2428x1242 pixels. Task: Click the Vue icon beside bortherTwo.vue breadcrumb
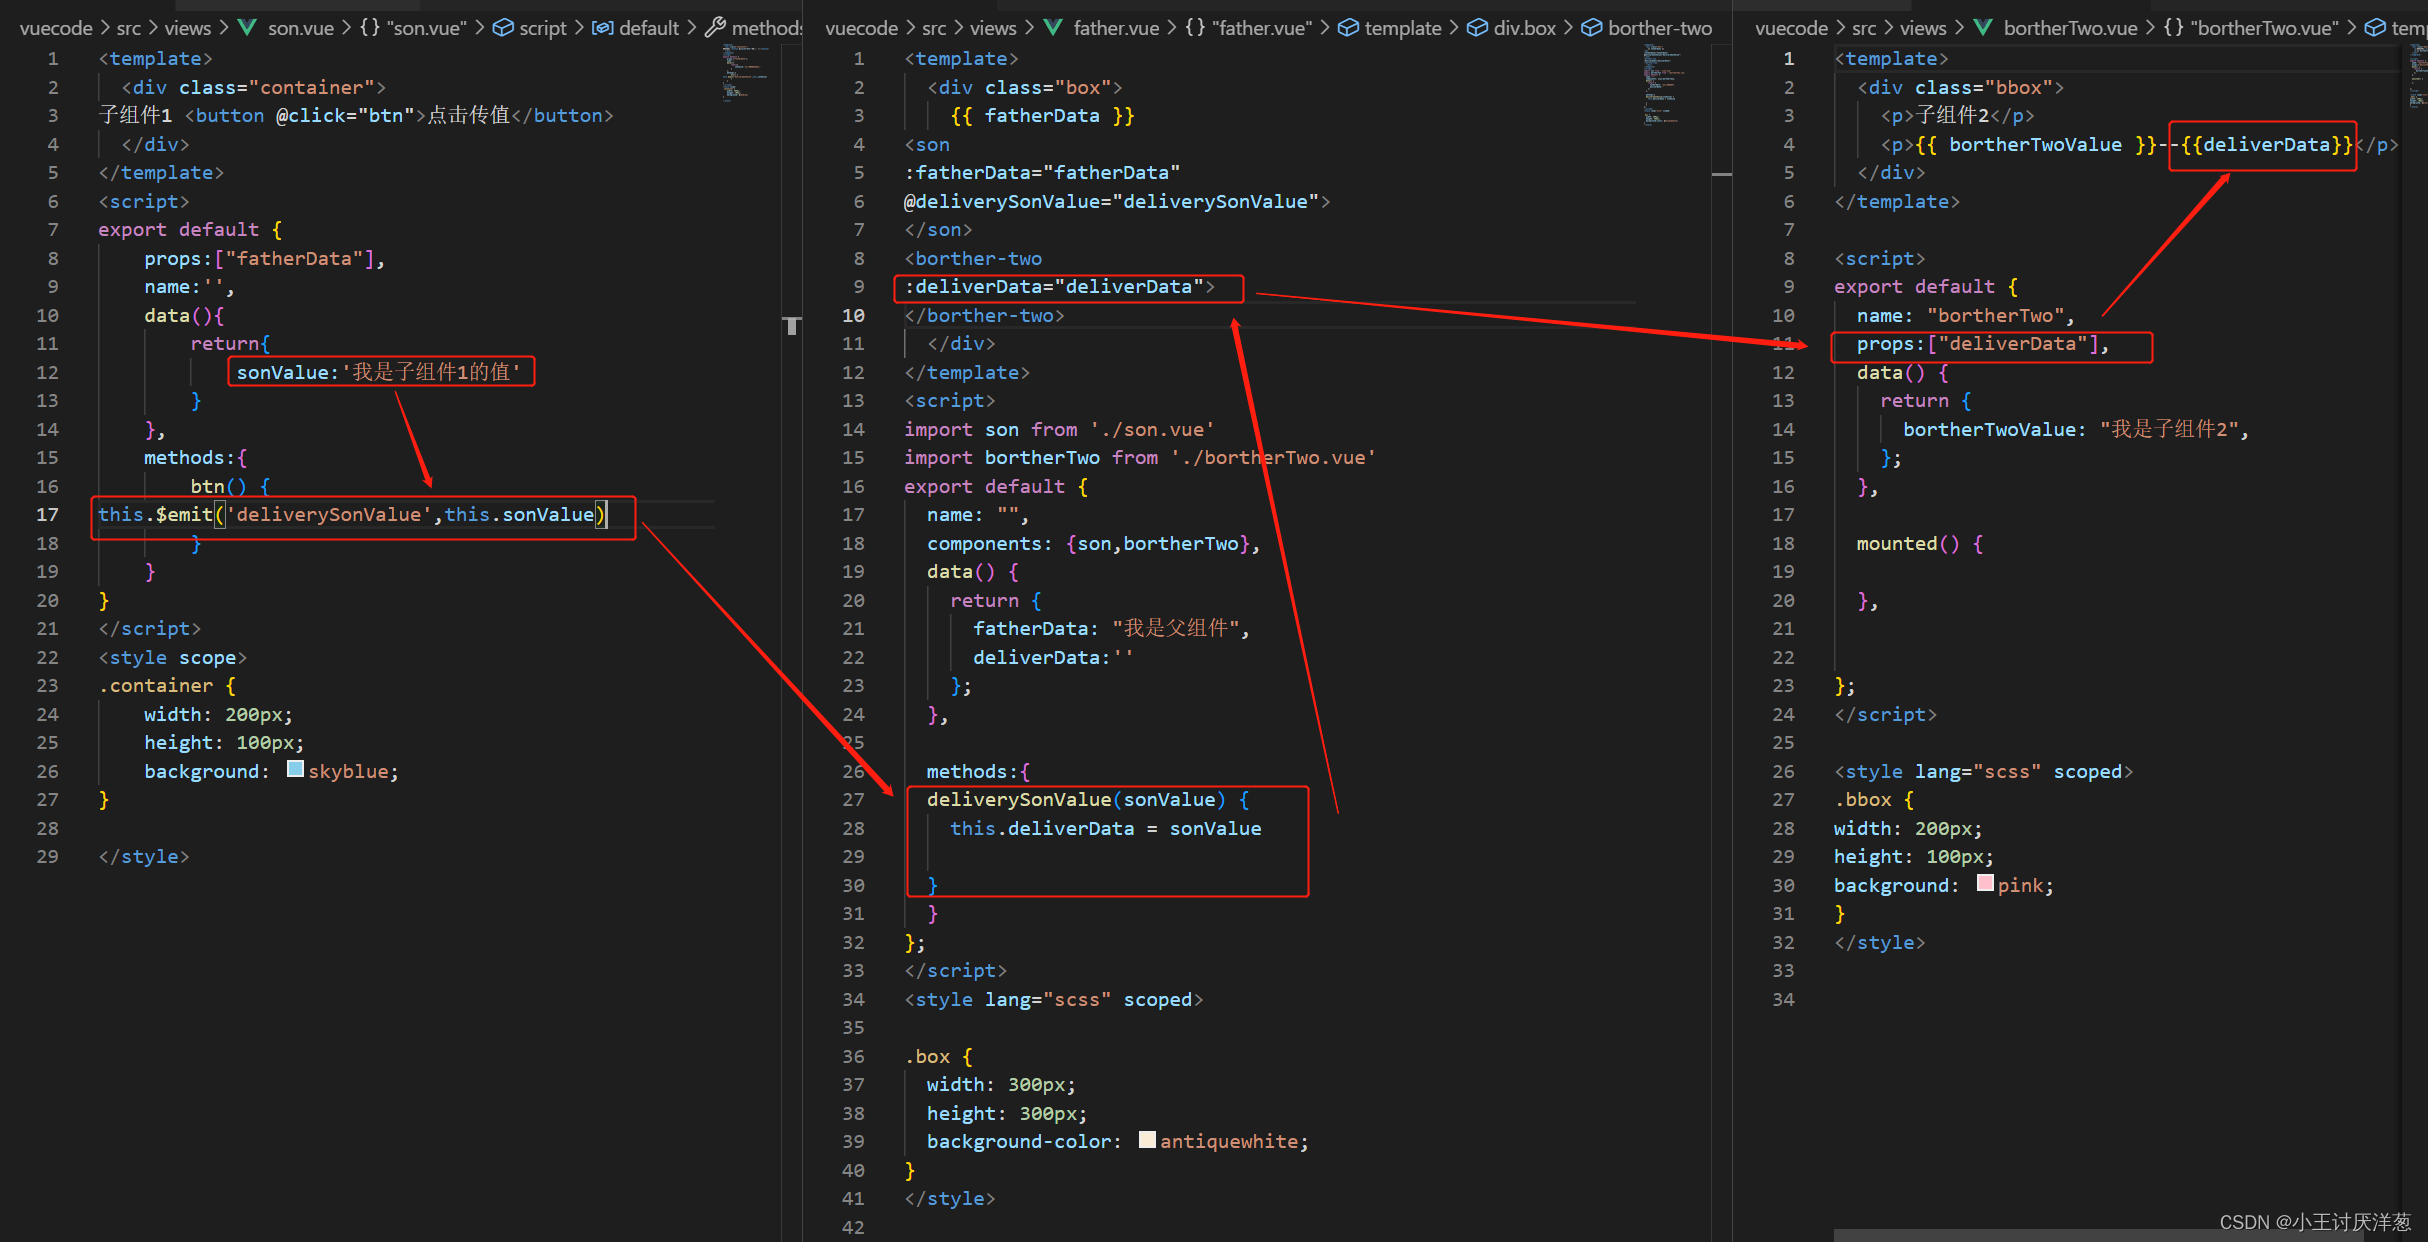point(1983,28)
